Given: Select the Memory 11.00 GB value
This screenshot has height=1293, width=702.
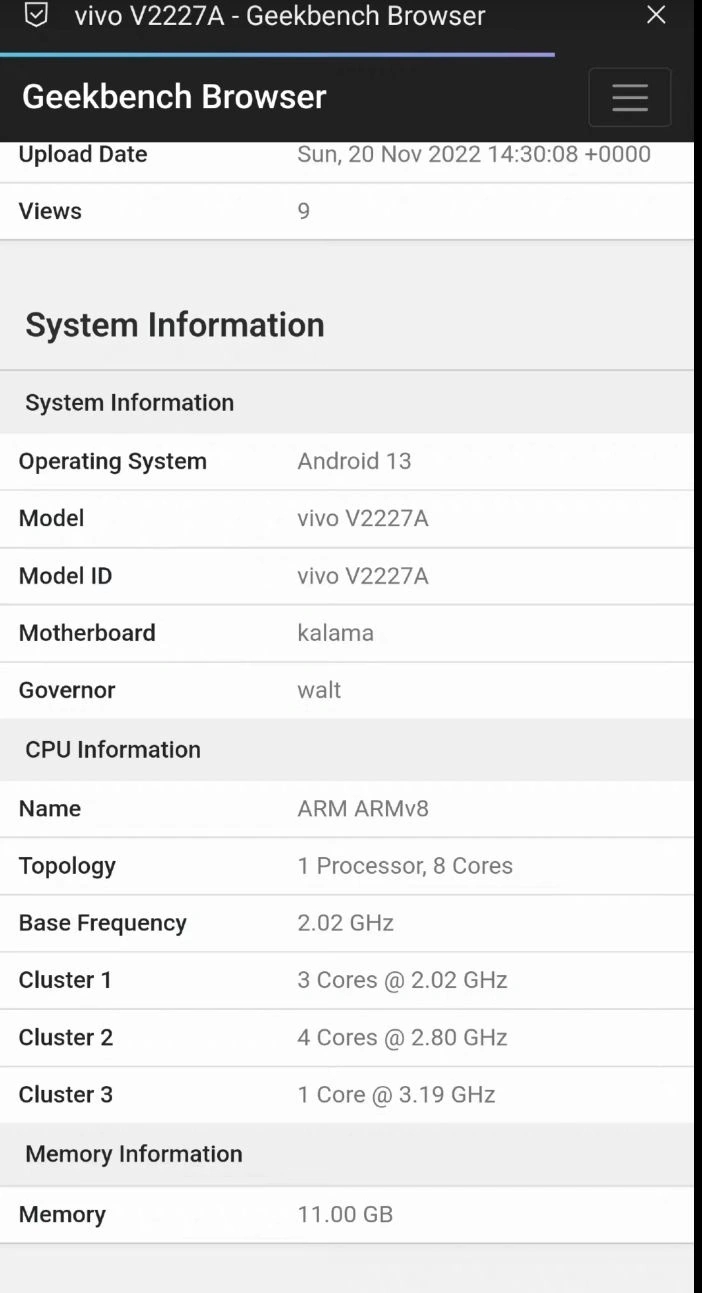Looking at the screenshot, I should pos(345,1215).
